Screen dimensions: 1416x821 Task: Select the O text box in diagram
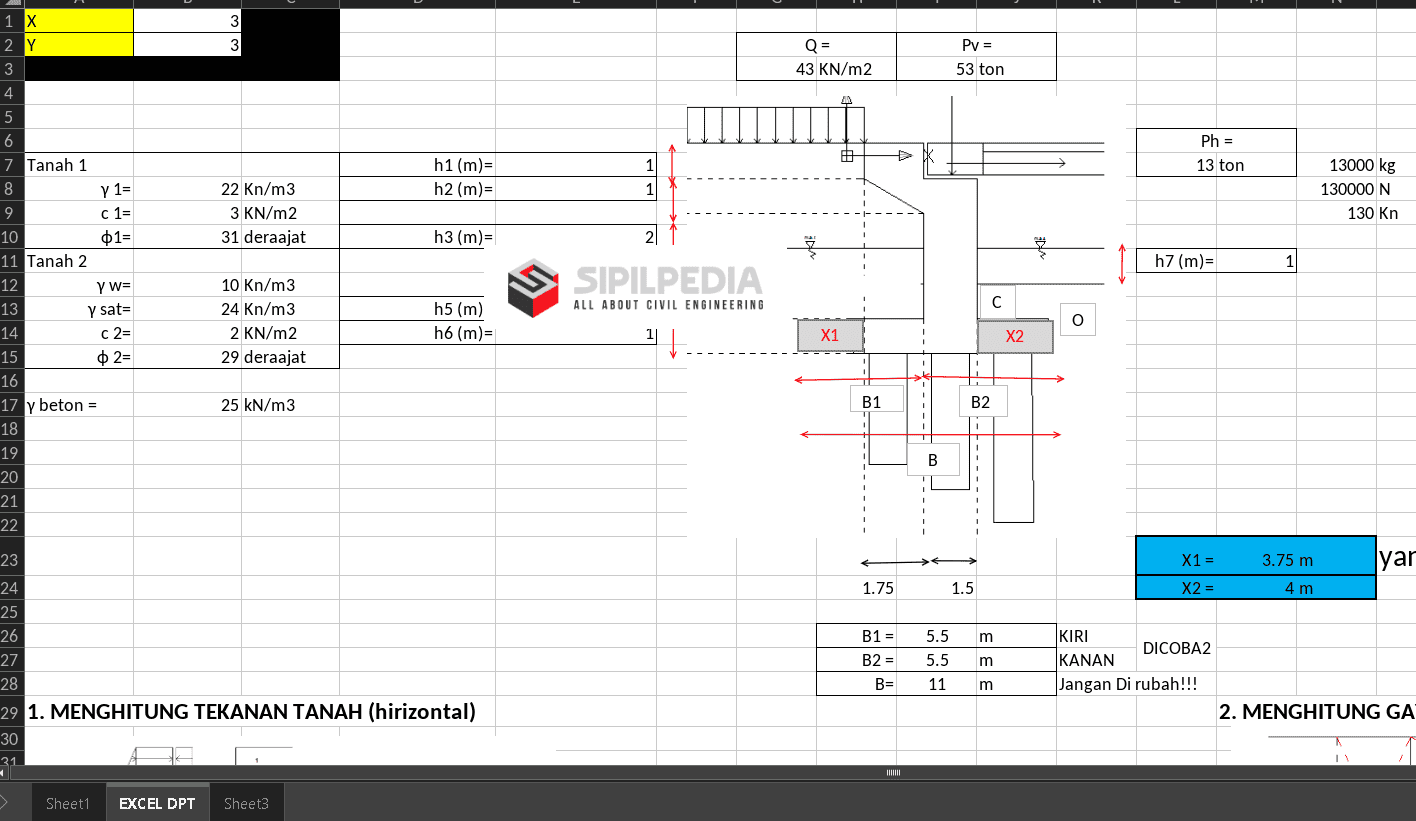tap(1077, 320)
